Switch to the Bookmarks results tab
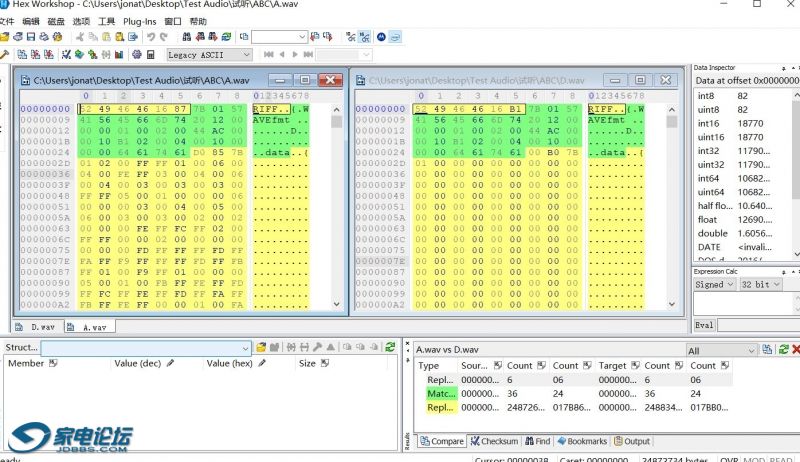The image size is (800, 462). point(583,441)
